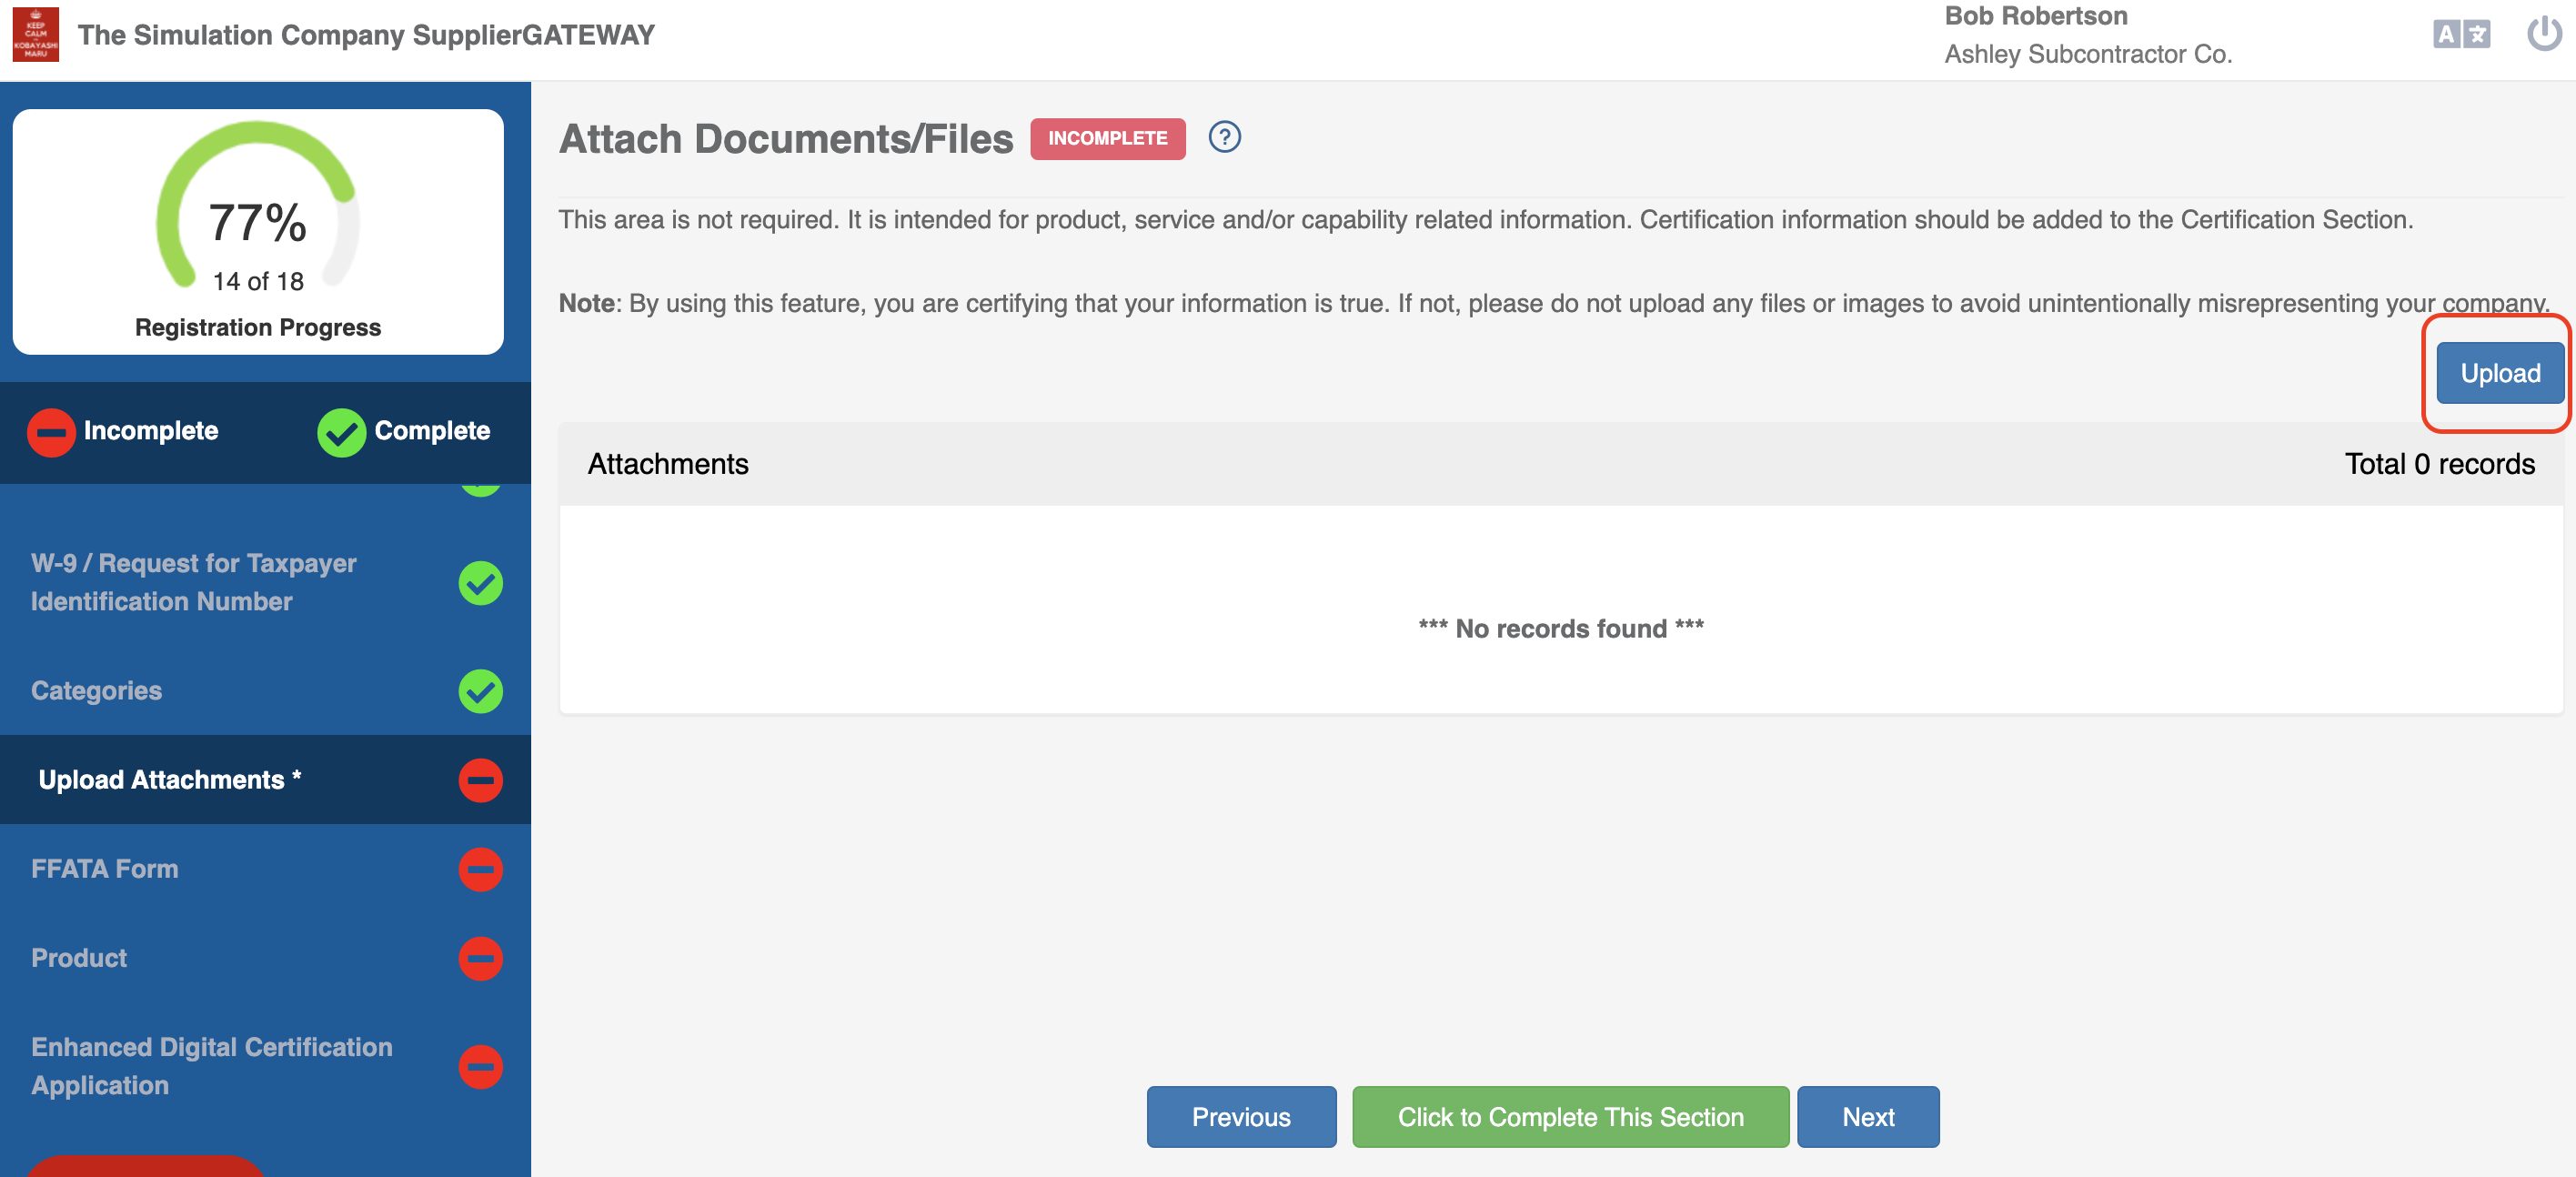Click the Keep Calm company logo
Viewport: 2576px width, 1177px height.
pyautogui.click(x=36, y=35)
